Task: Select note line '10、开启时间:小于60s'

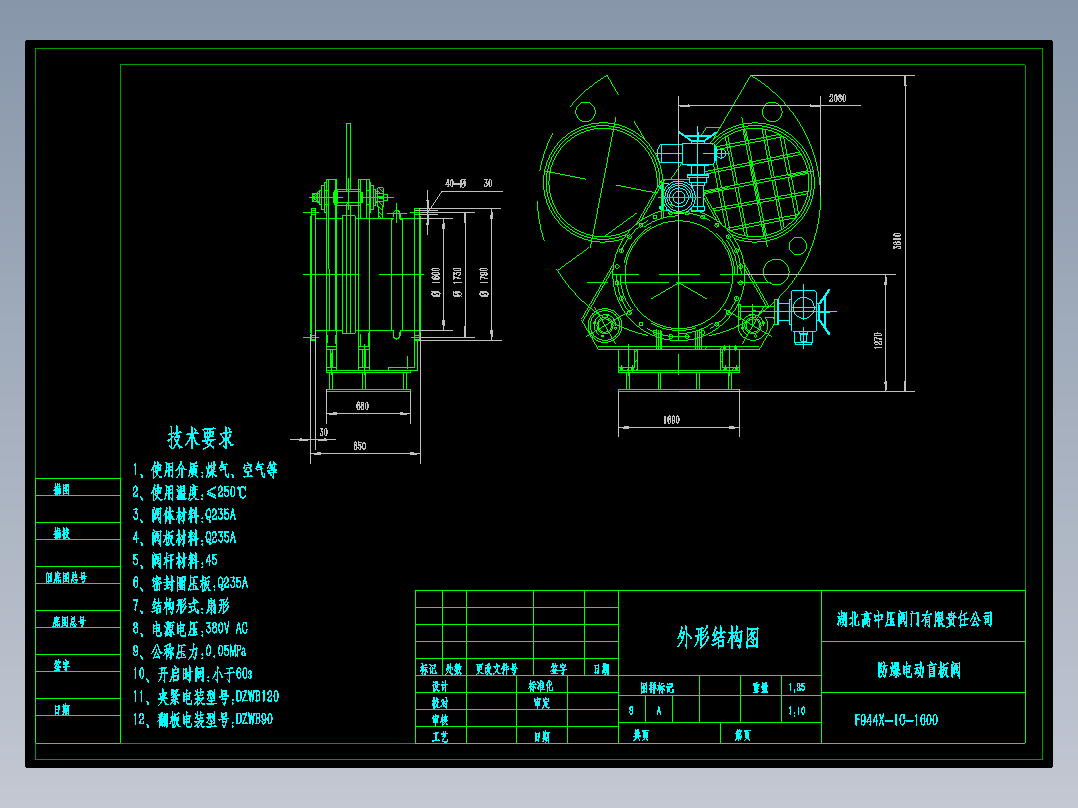Action: coord(192,674)
